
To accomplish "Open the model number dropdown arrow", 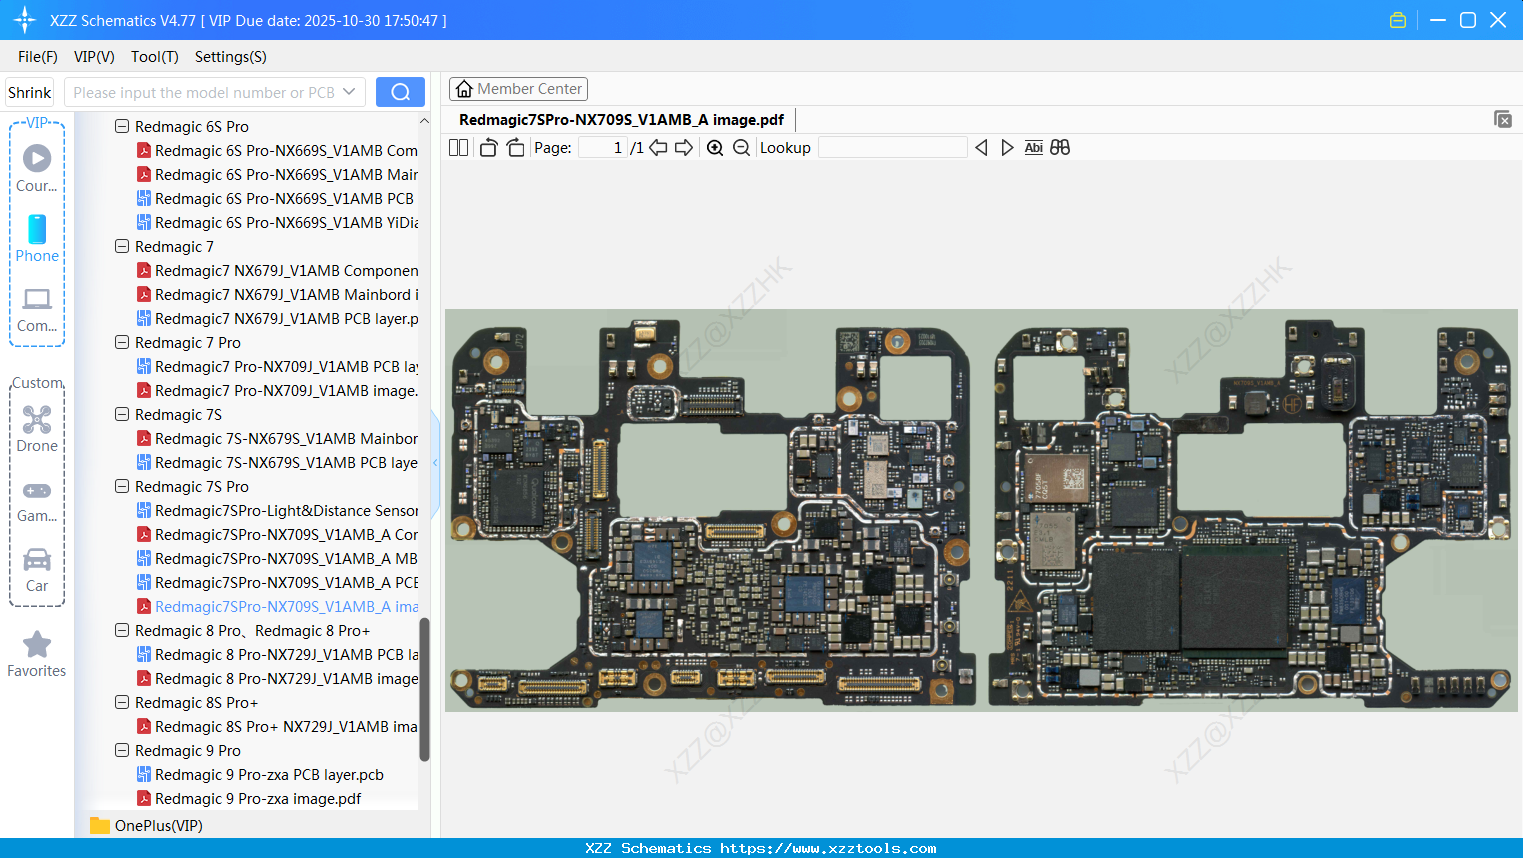I will tap(349, 91).
